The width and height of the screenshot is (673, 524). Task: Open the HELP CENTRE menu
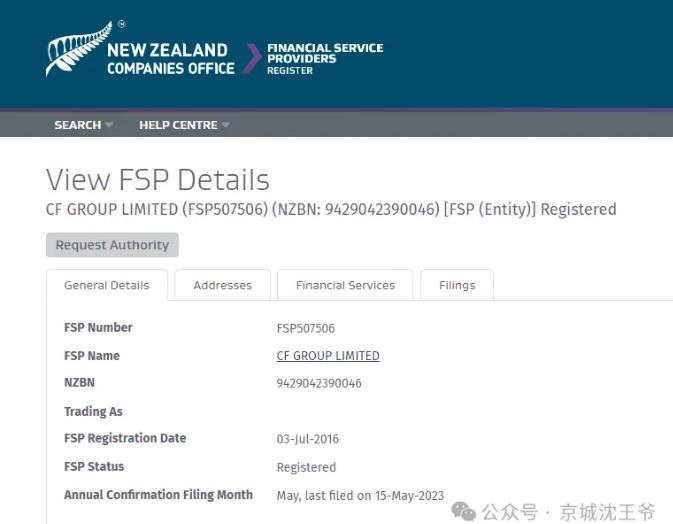[x=178, y=125]
